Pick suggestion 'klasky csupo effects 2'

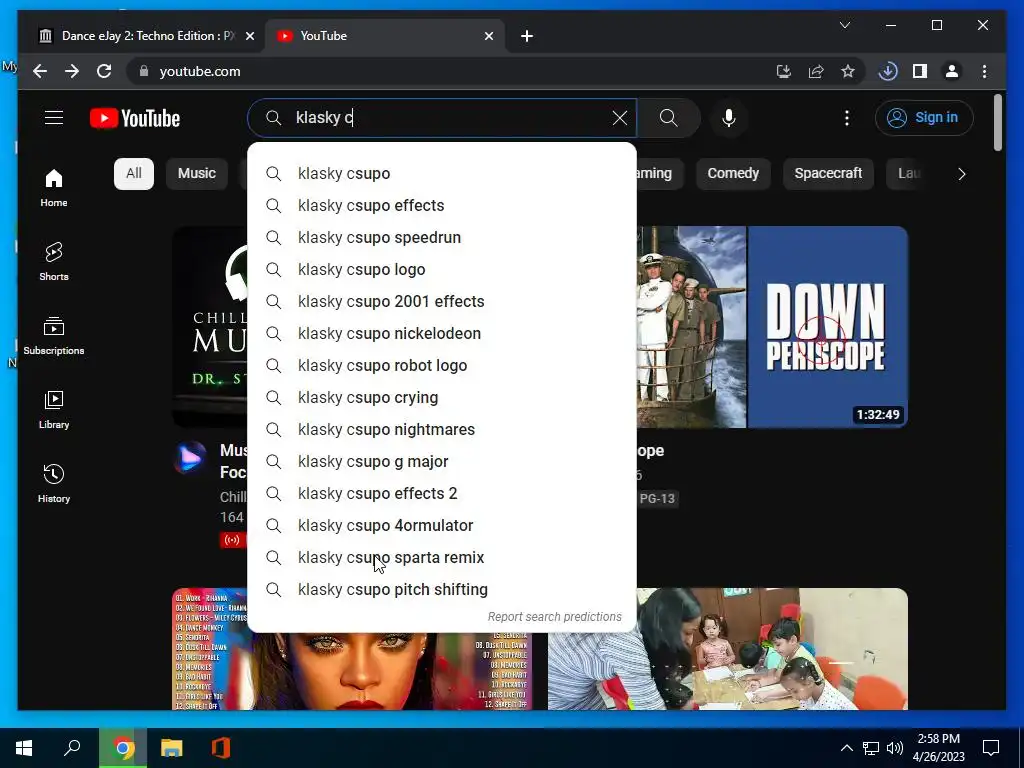(x=442, y=493)
